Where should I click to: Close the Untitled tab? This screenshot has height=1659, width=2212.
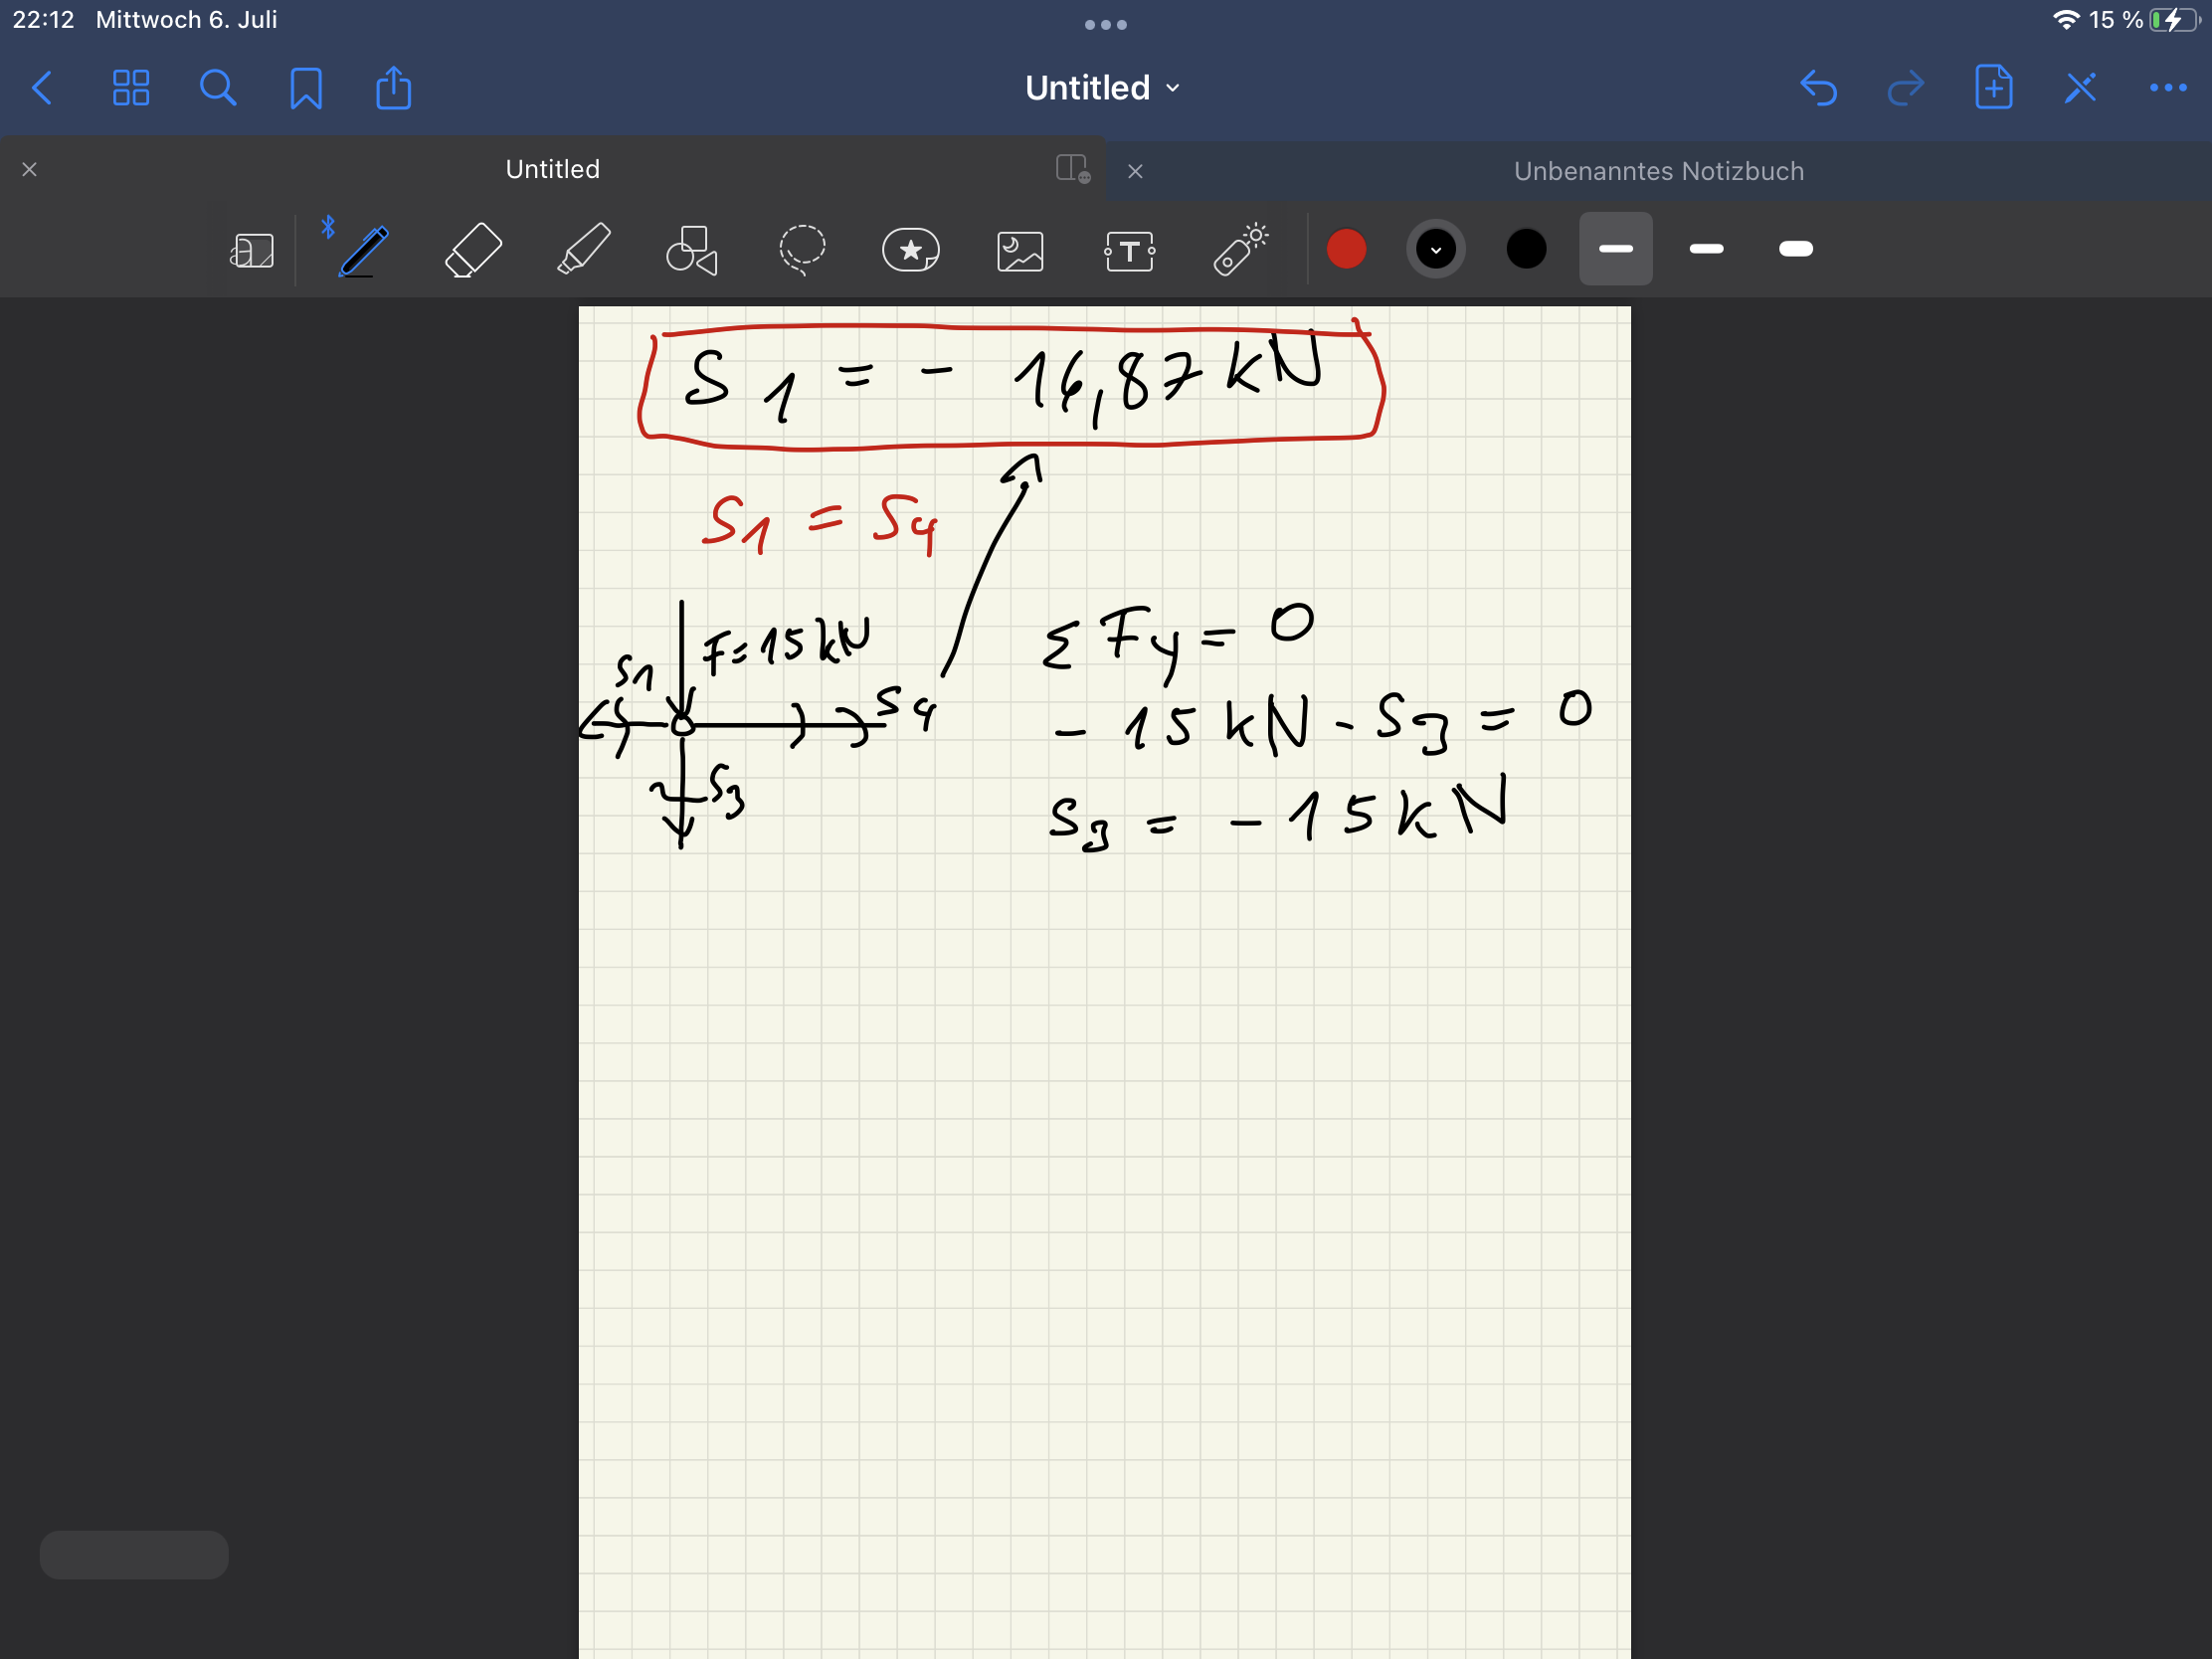30,170
